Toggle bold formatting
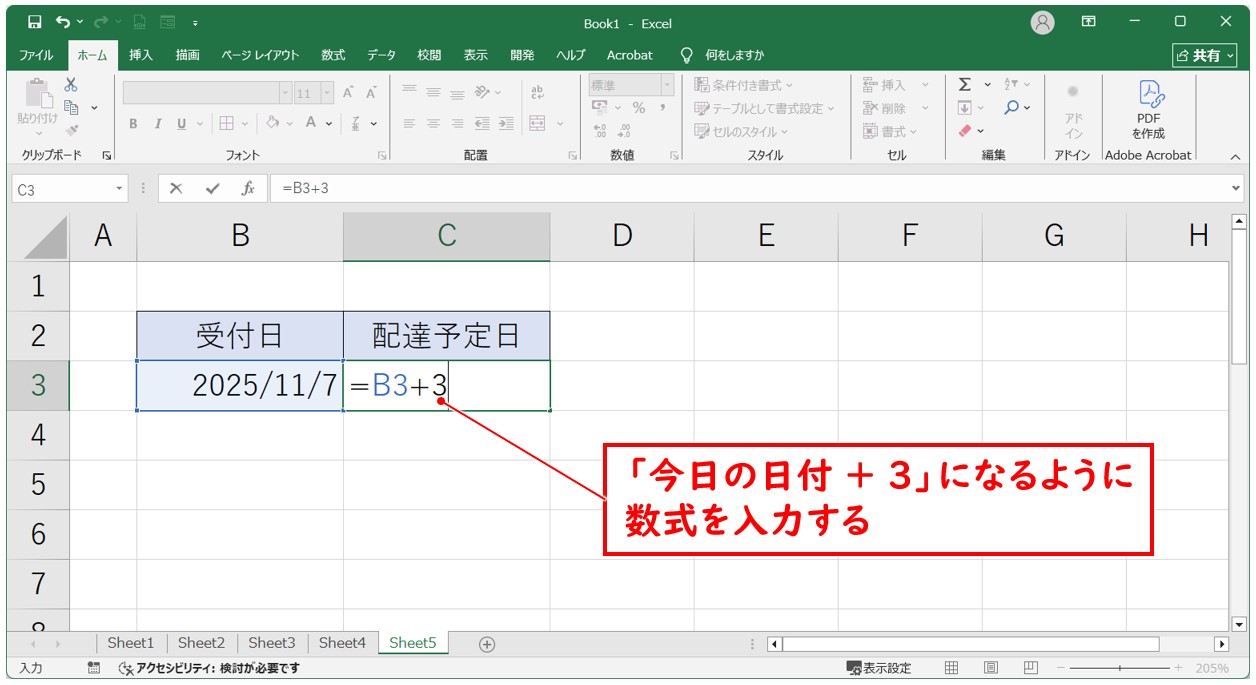1256x685 pixels. coord(131,124)
